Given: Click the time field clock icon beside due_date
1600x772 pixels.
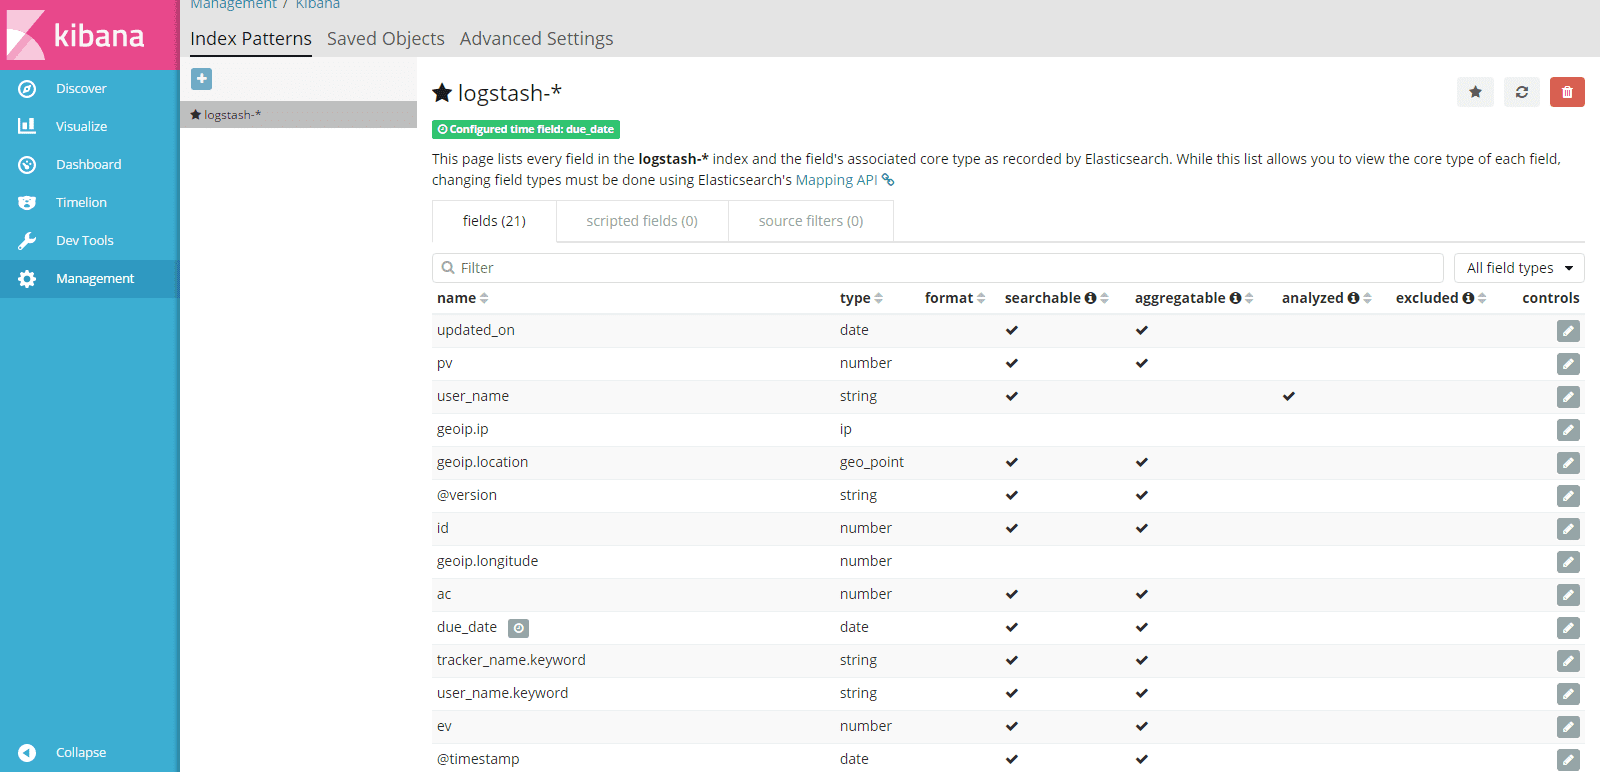Looking at the screenshot, I should pyautogui.click(x=518, y=628).
